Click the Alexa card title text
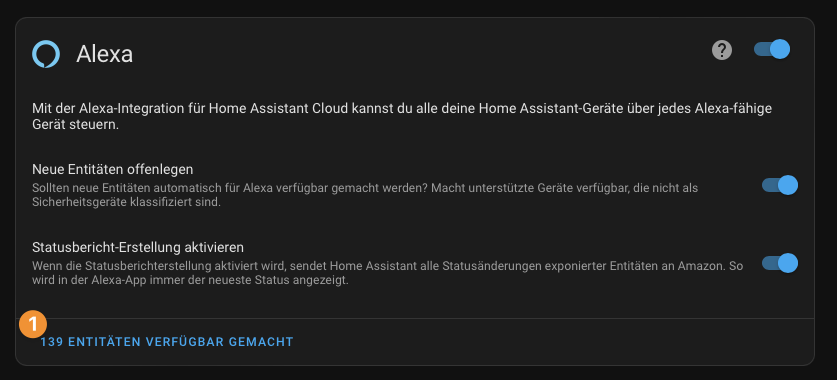 [x=105, y=54]
